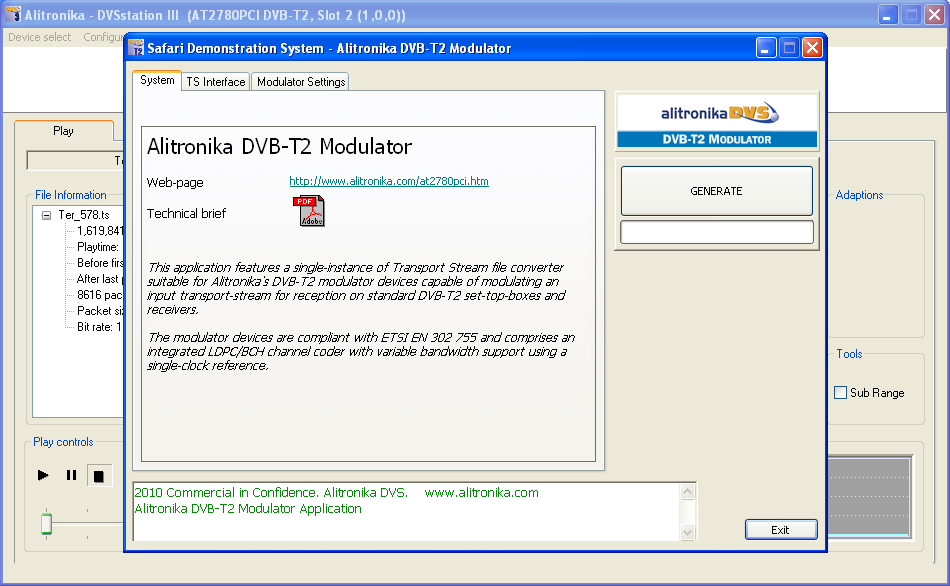Close the Safari Demonstration System dialog
The image size is (950, 586).
(x=812, y=48)
